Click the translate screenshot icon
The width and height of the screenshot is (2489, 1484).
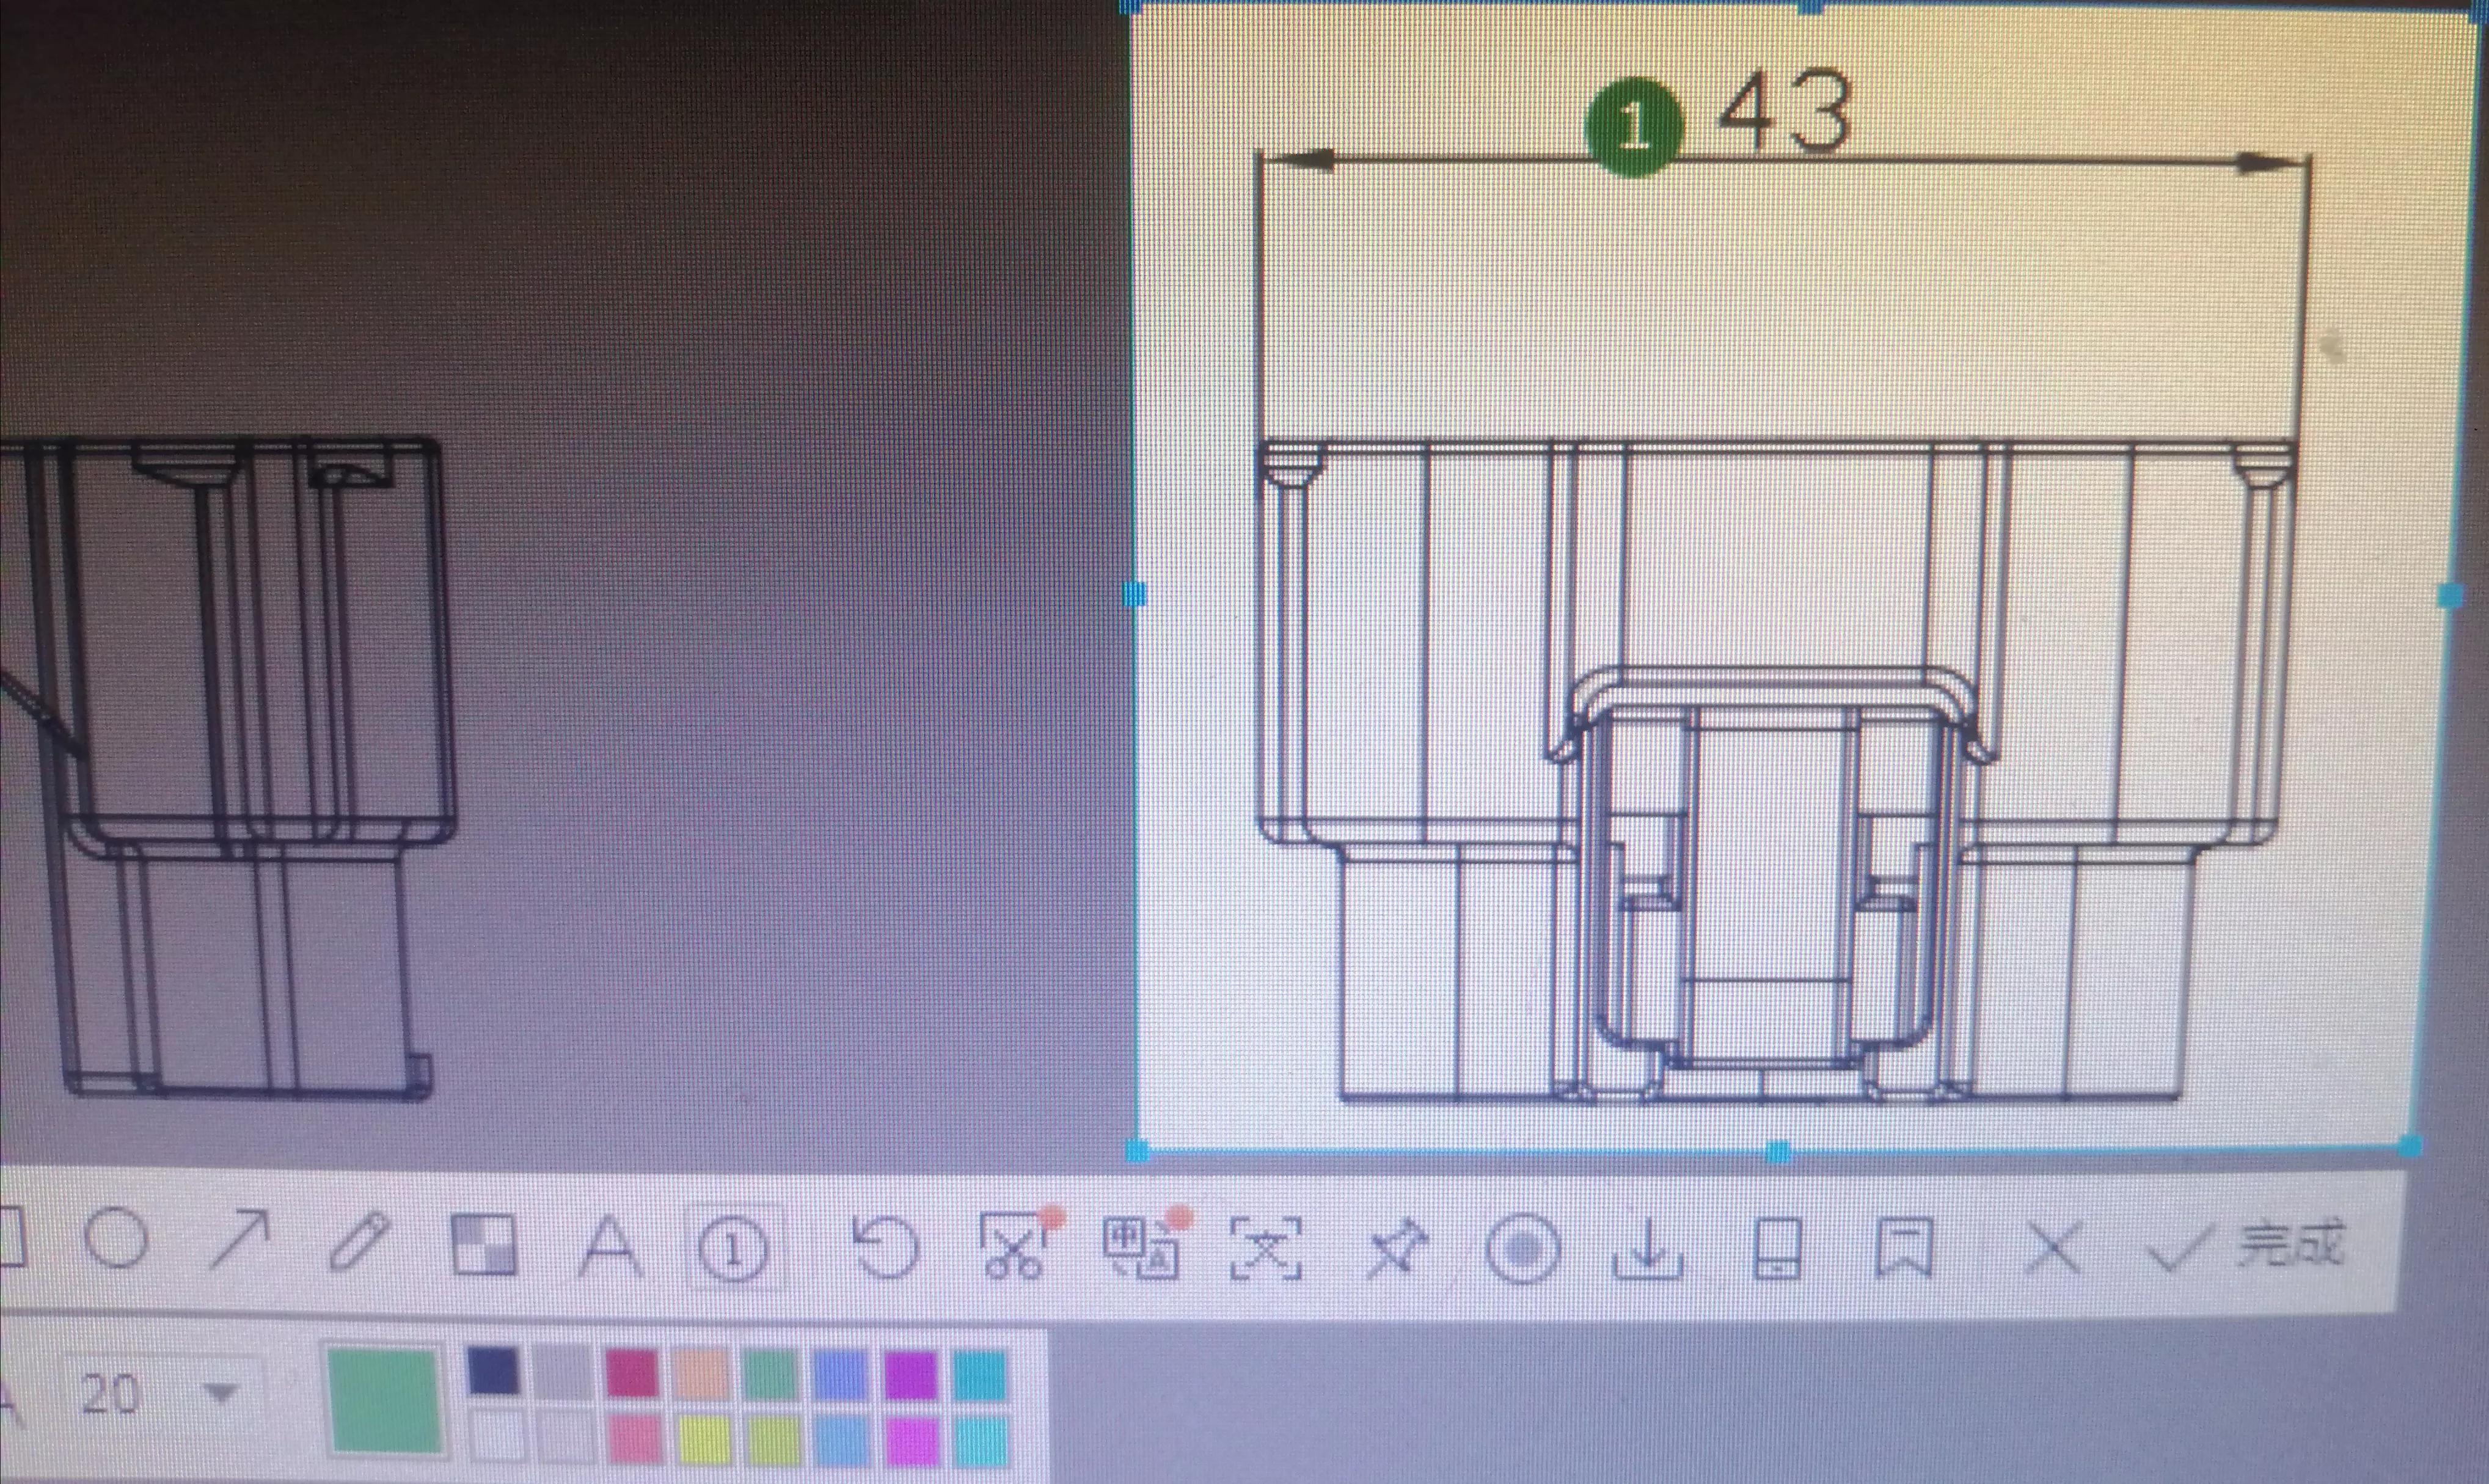pos(1142,1248)
